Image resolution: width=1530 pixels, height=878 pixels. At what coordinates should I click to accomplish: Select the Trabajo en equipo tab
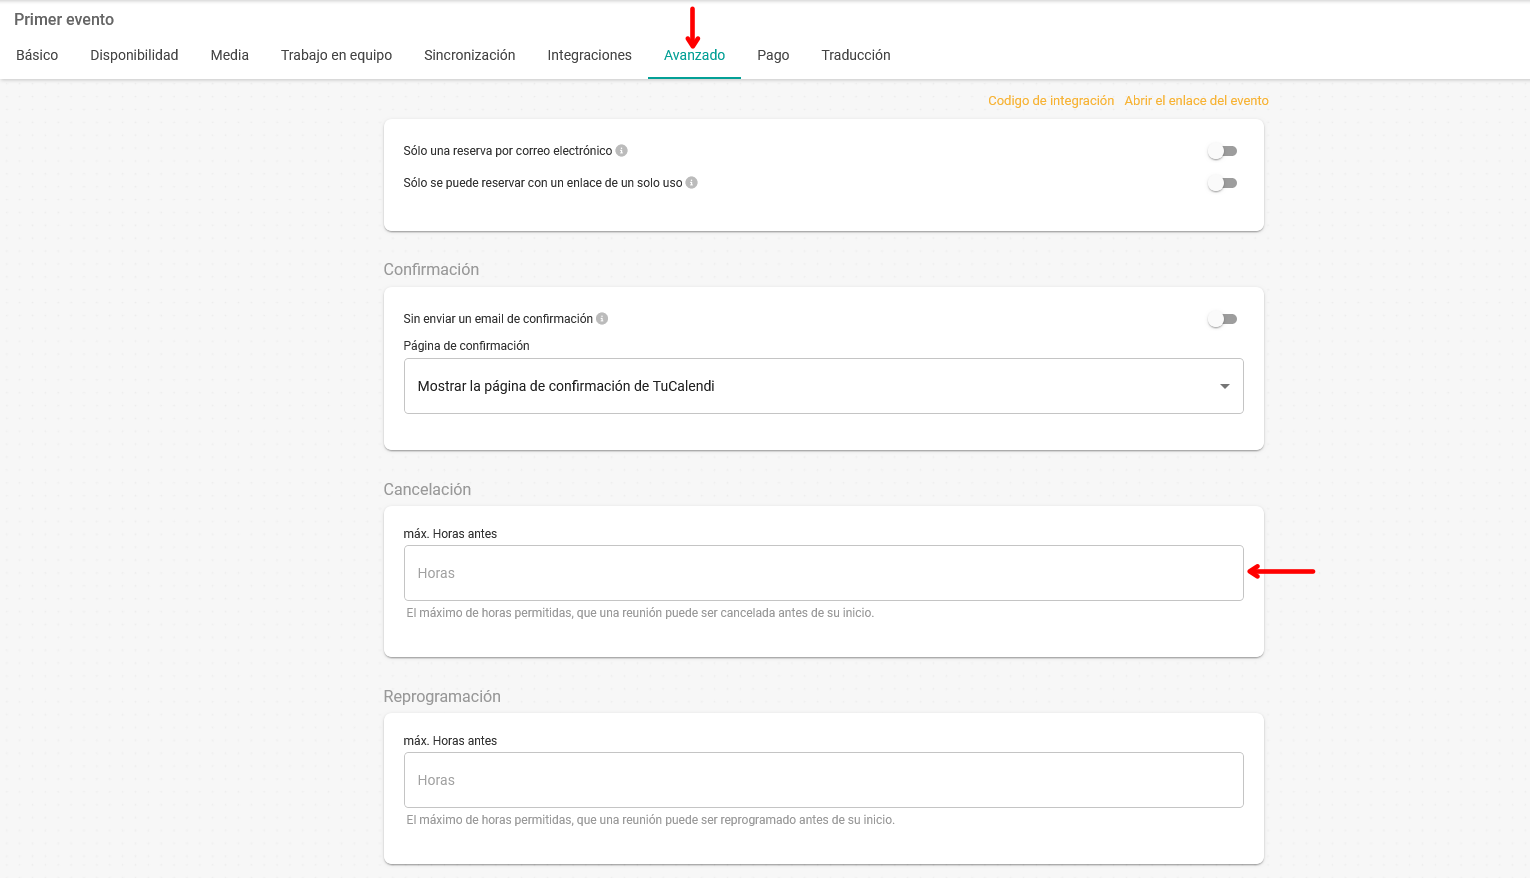(336, 55)
